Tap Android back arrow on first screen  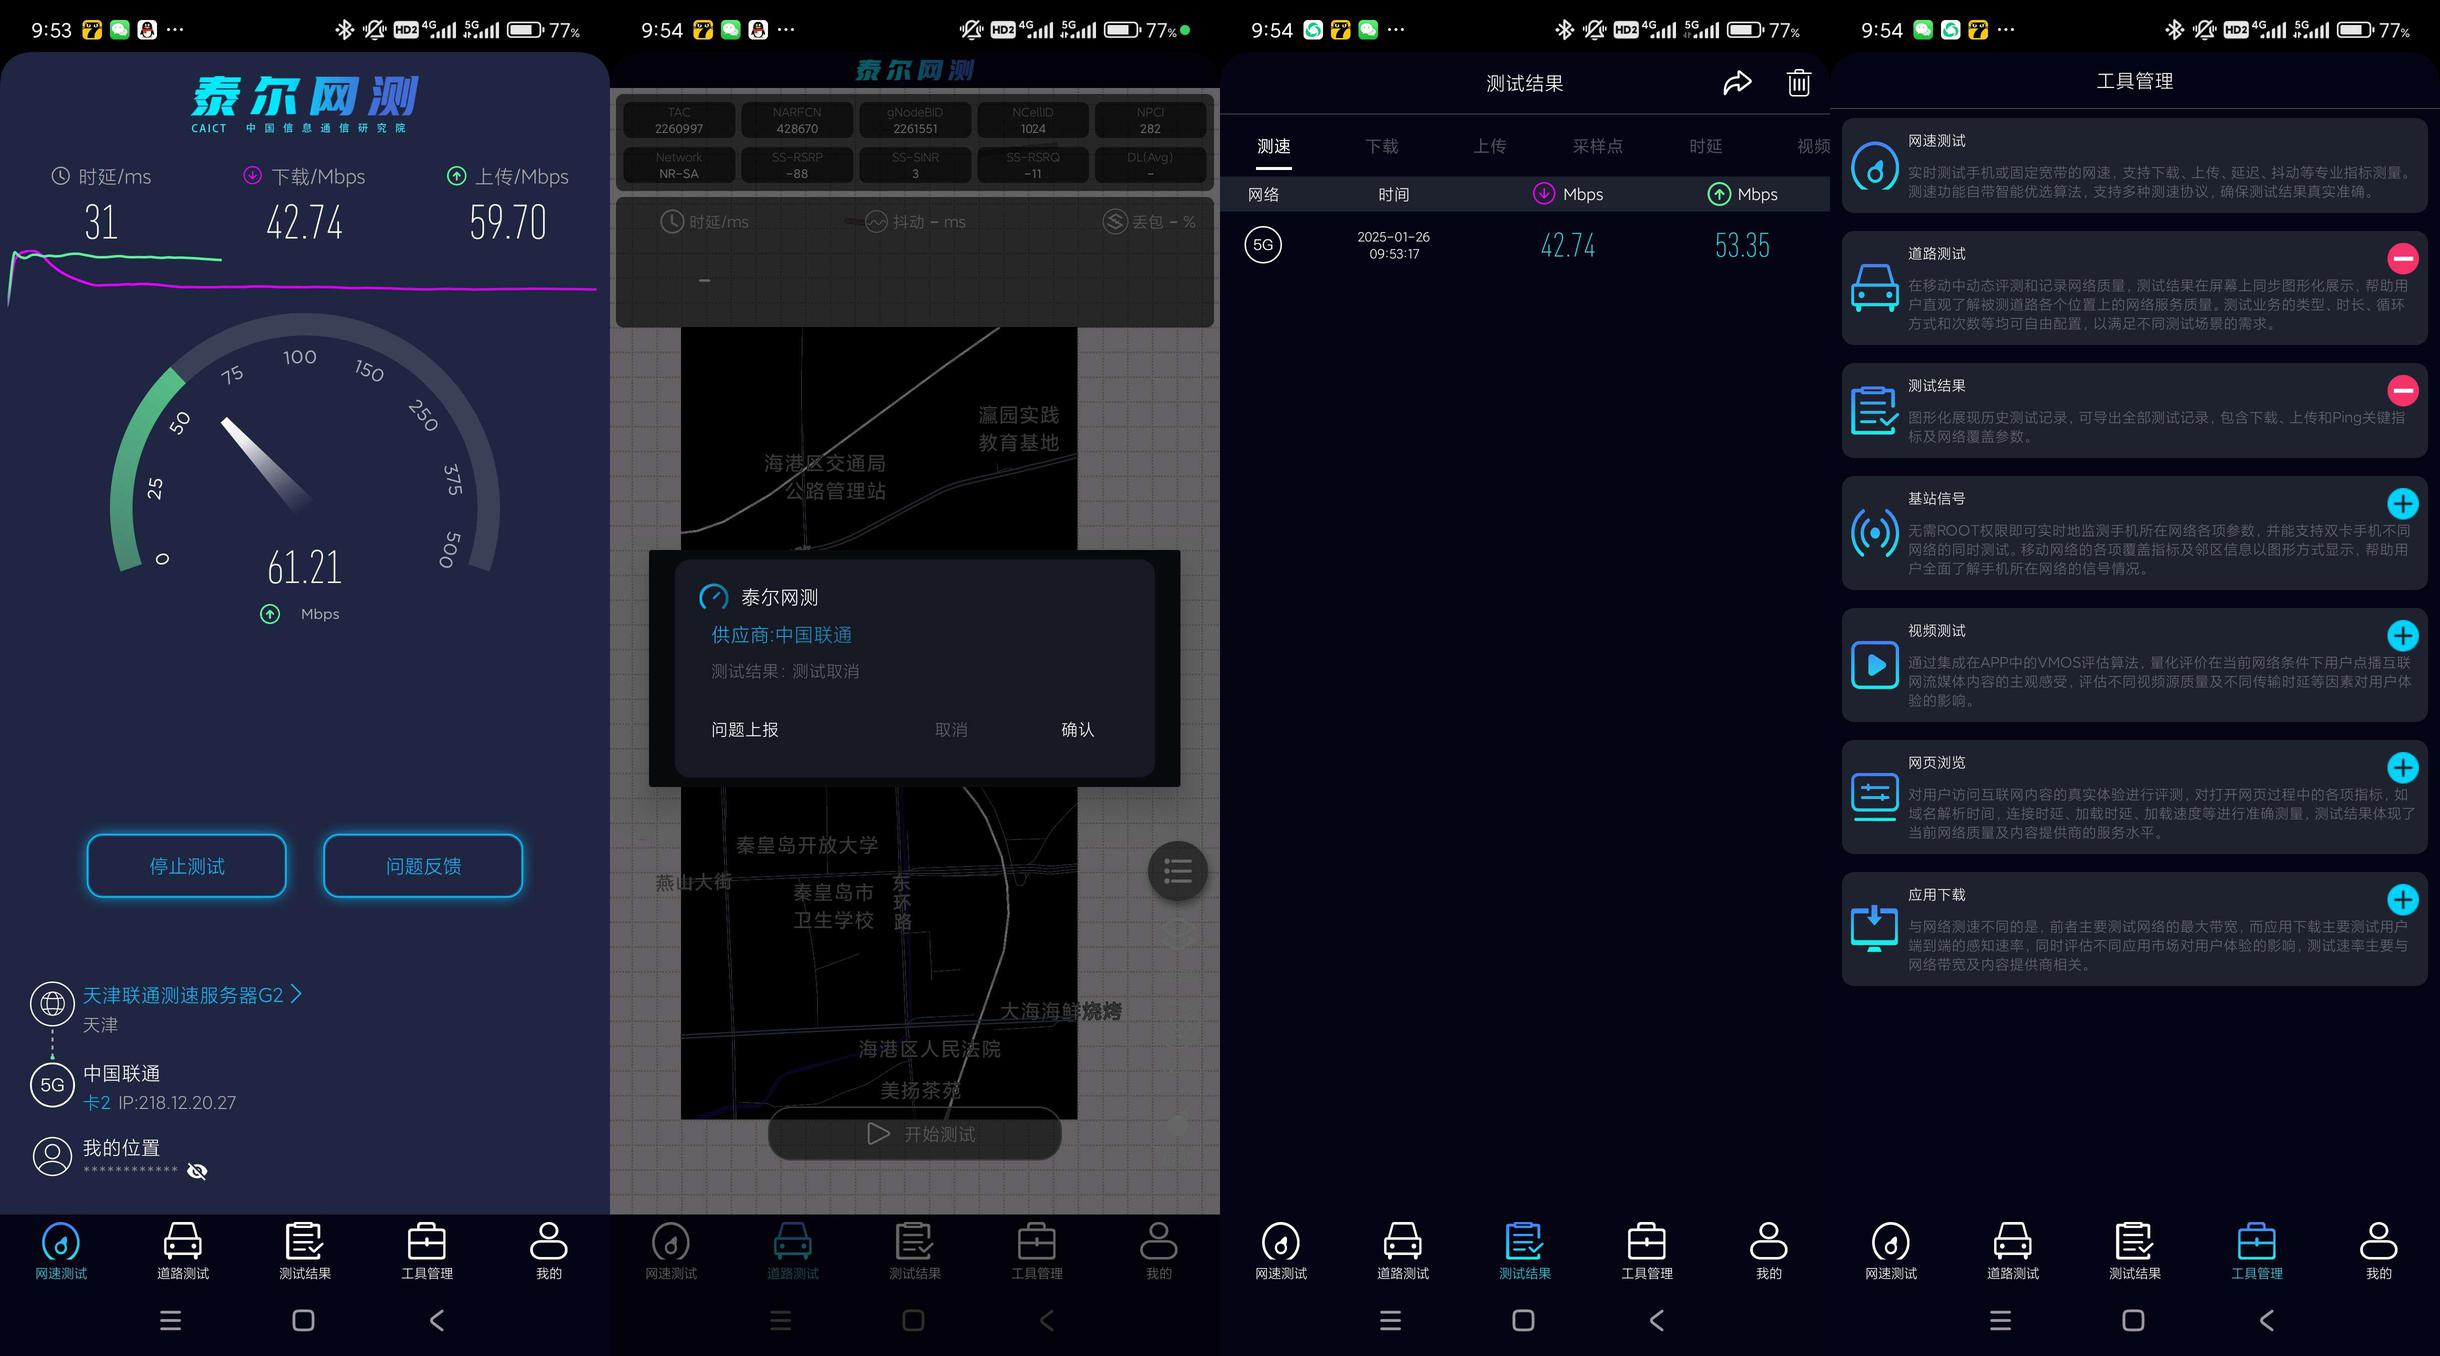pos(437,1320)
